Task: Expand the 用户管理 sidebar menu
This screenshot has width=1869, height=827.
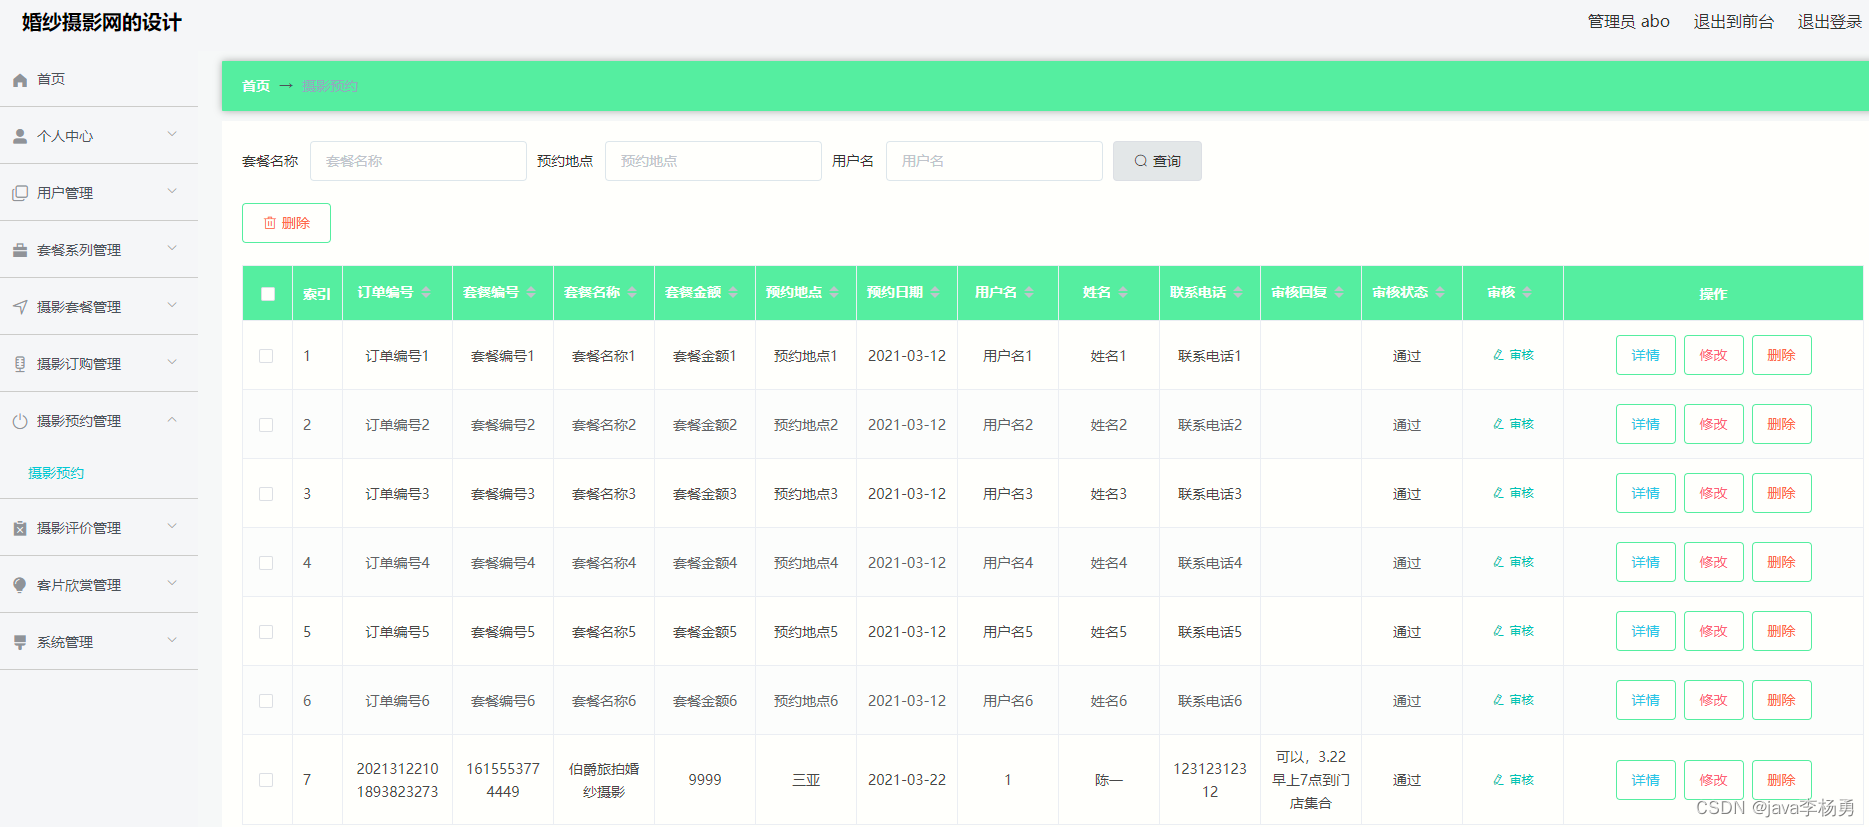Action: 99,193
